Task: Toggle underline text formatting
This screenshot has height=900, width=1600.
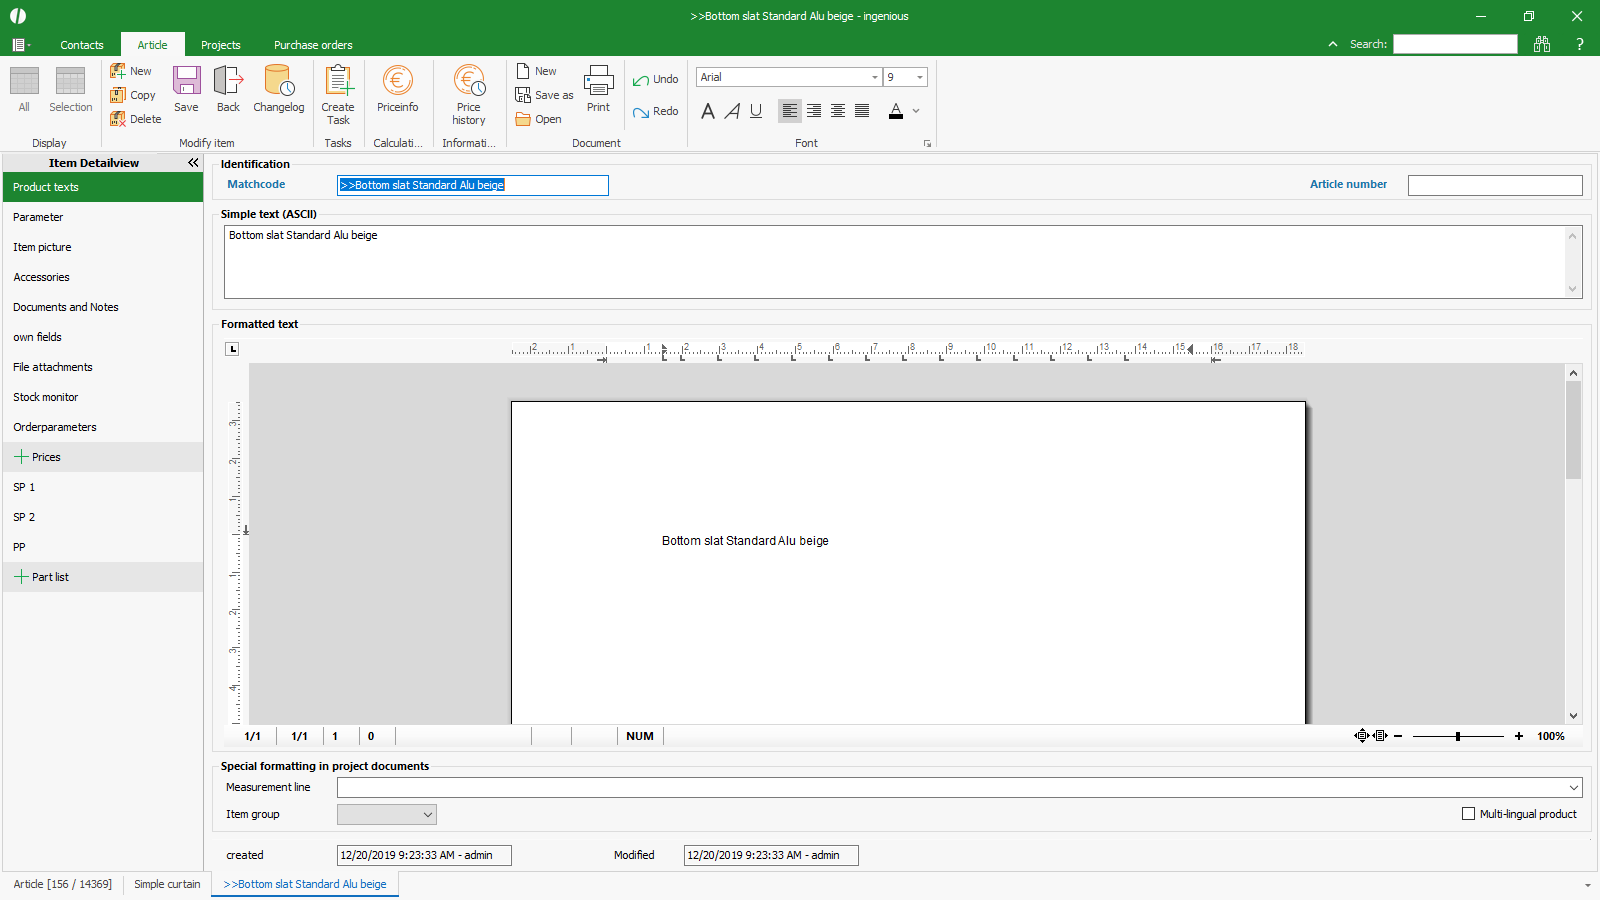Action: (756, 111)
